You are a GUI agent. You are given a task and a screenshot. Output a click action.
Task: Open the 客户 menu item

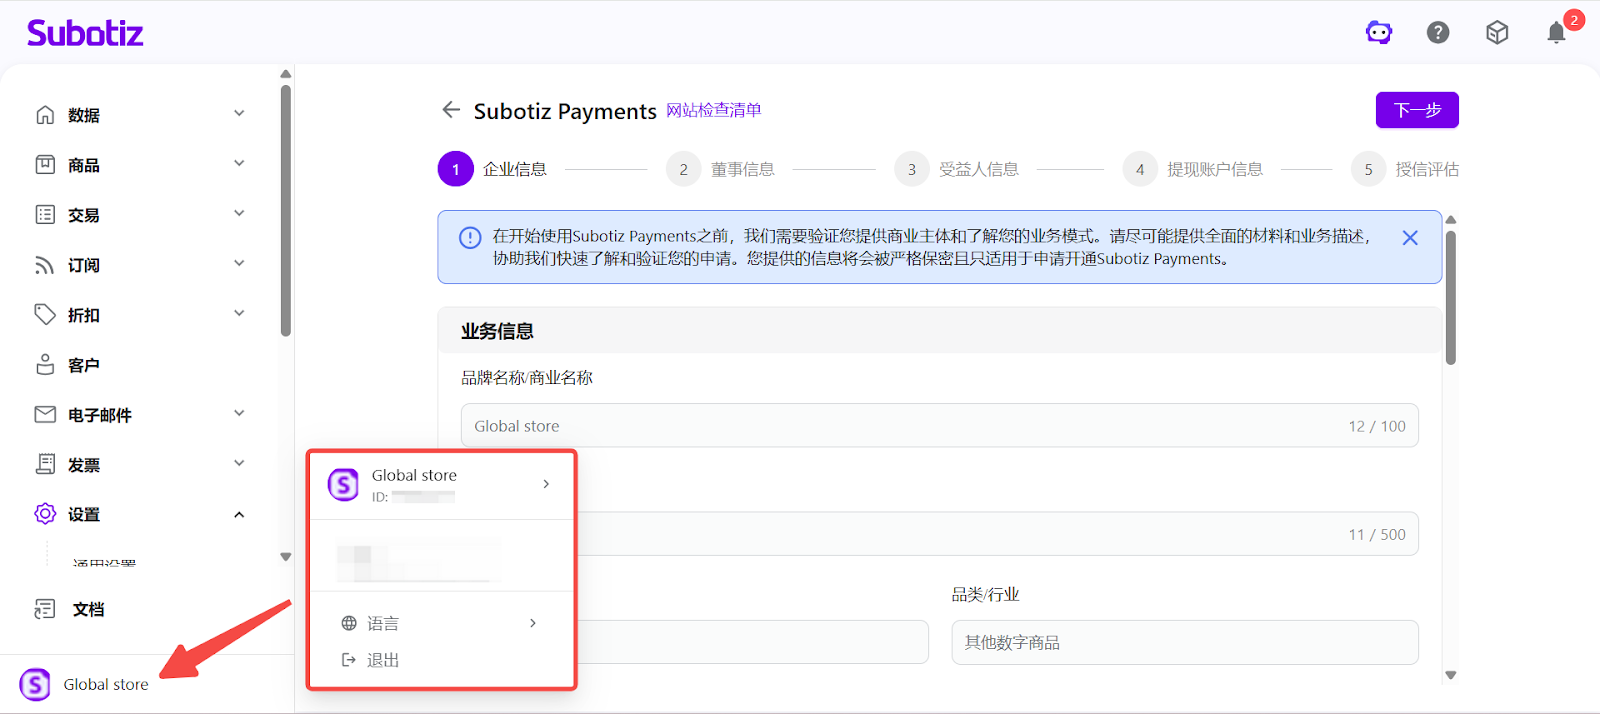pos(83,365)
